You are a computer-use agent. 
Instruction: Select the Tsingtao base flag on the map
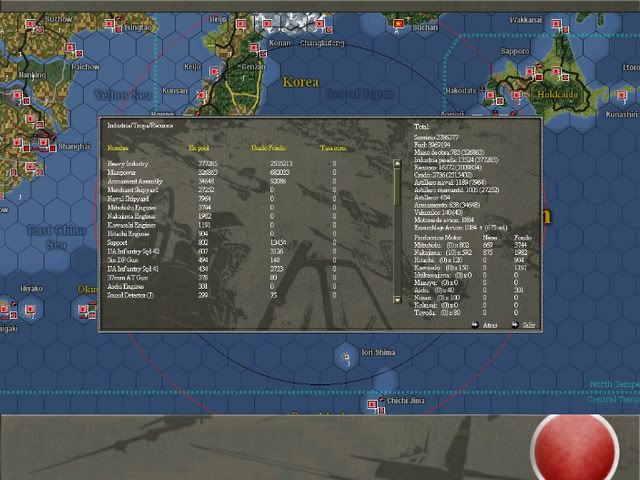[109, 24]
